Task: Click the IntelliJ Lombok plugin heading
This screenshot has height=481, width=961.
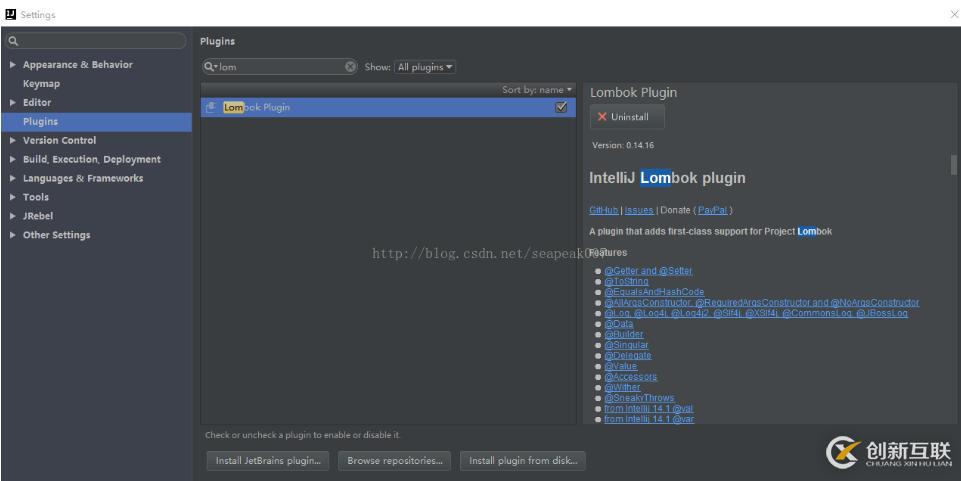Action: pyautogui.click(x=667, y=178)
